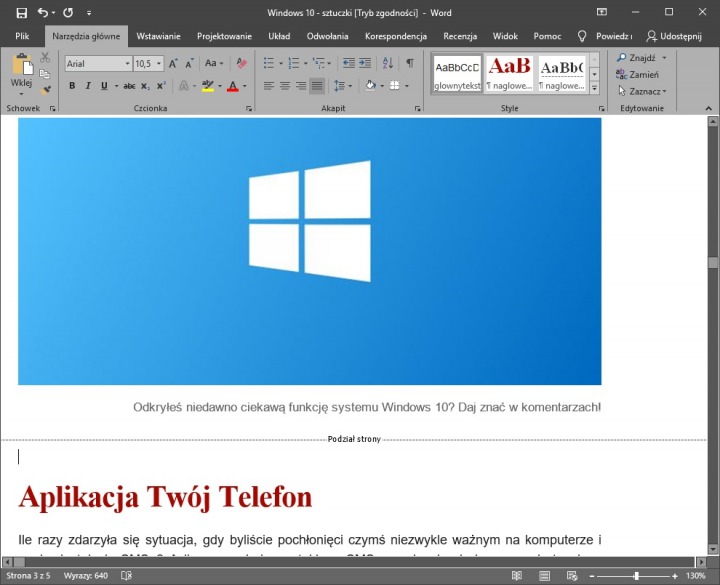Open the font color dropdown arrow

245,86
